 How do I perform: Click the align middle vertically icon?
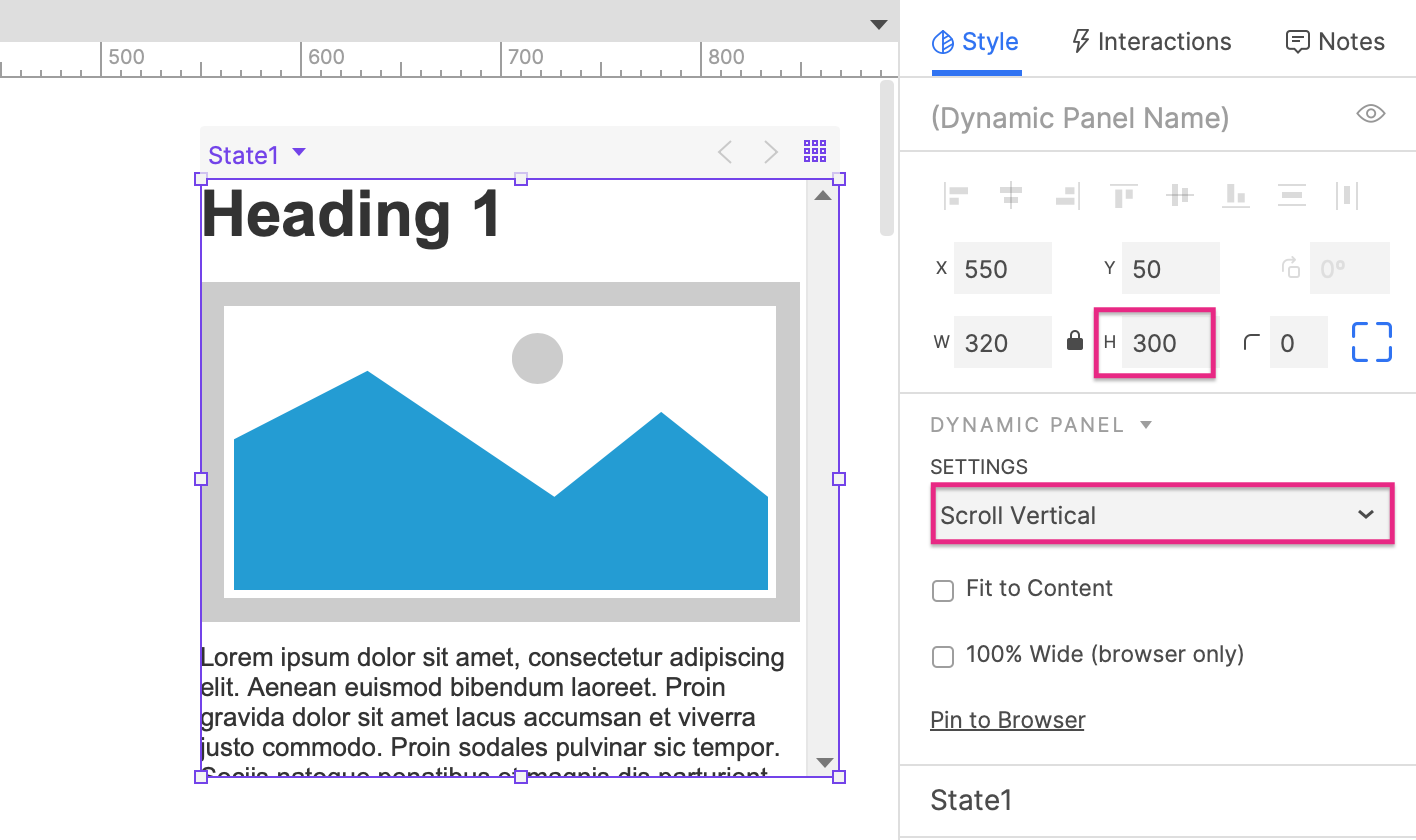point(1180,196)
